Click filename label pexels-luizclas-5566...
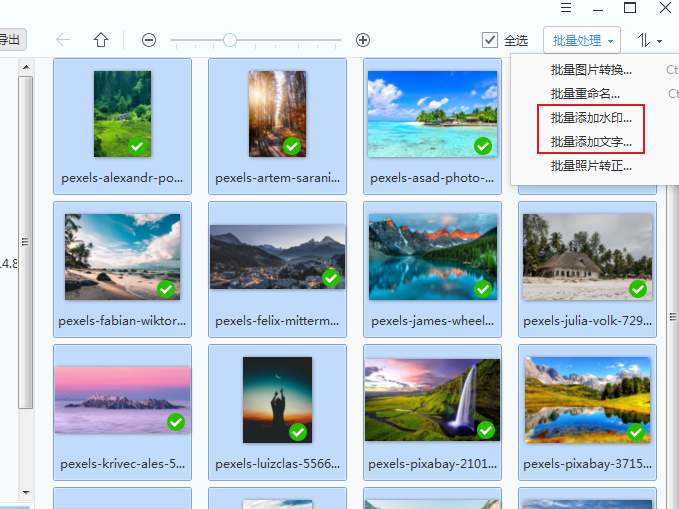The height and width of the screenshot is (509, 679). click(278, 464)
